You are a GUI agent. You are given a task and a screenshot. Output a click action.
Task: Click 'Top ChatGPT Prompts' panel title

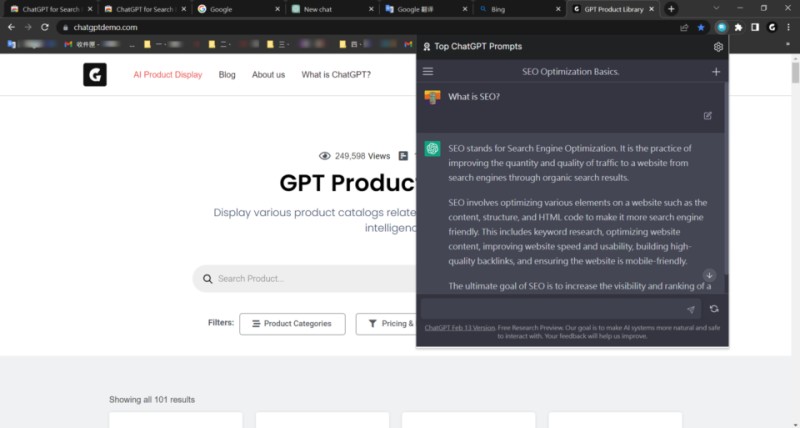[x=478, y=46]
